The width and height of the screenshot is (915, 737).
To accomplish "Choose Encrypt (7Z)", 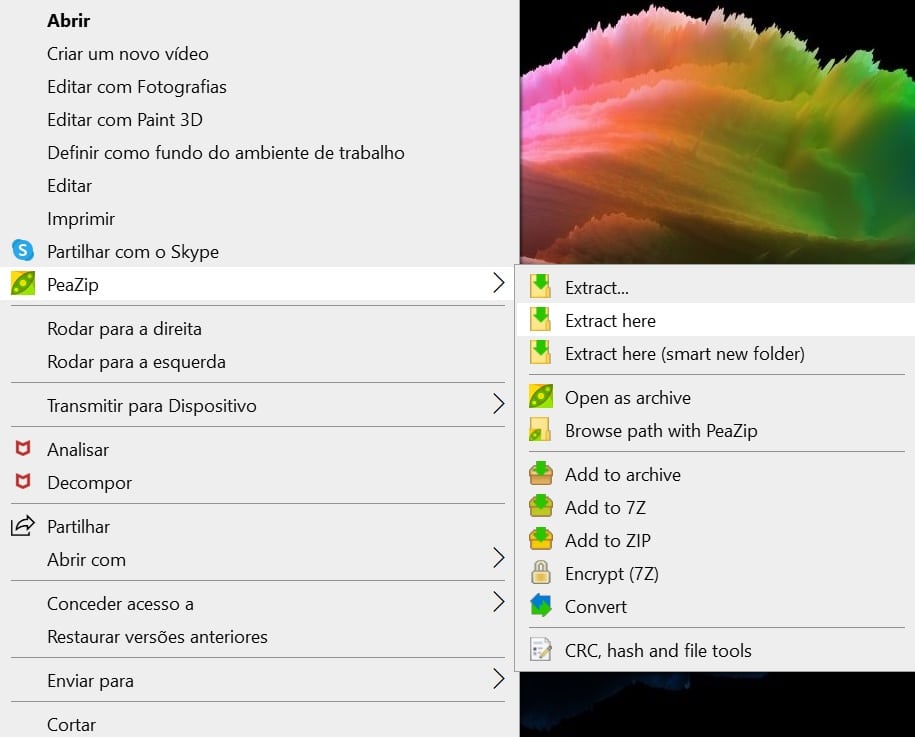I will [612, 574].
